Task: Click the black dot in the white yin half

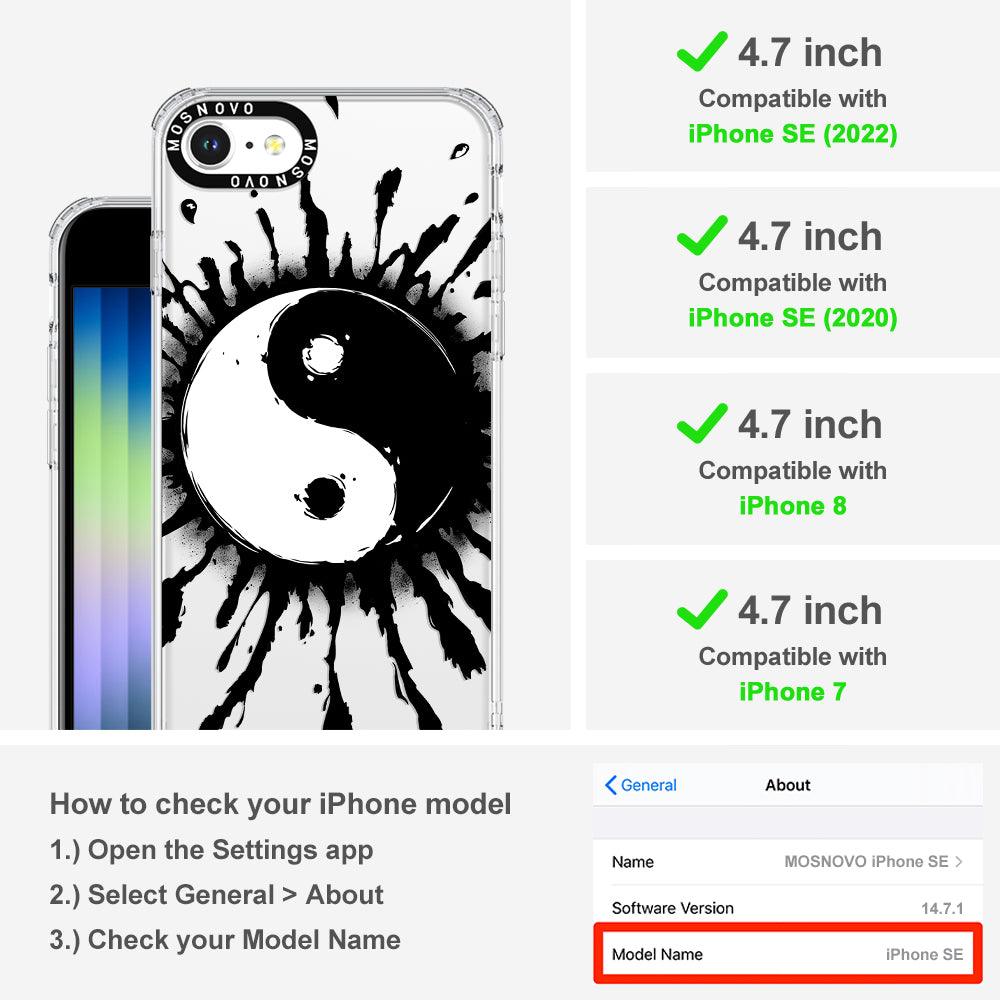Action: click(325, 497)
